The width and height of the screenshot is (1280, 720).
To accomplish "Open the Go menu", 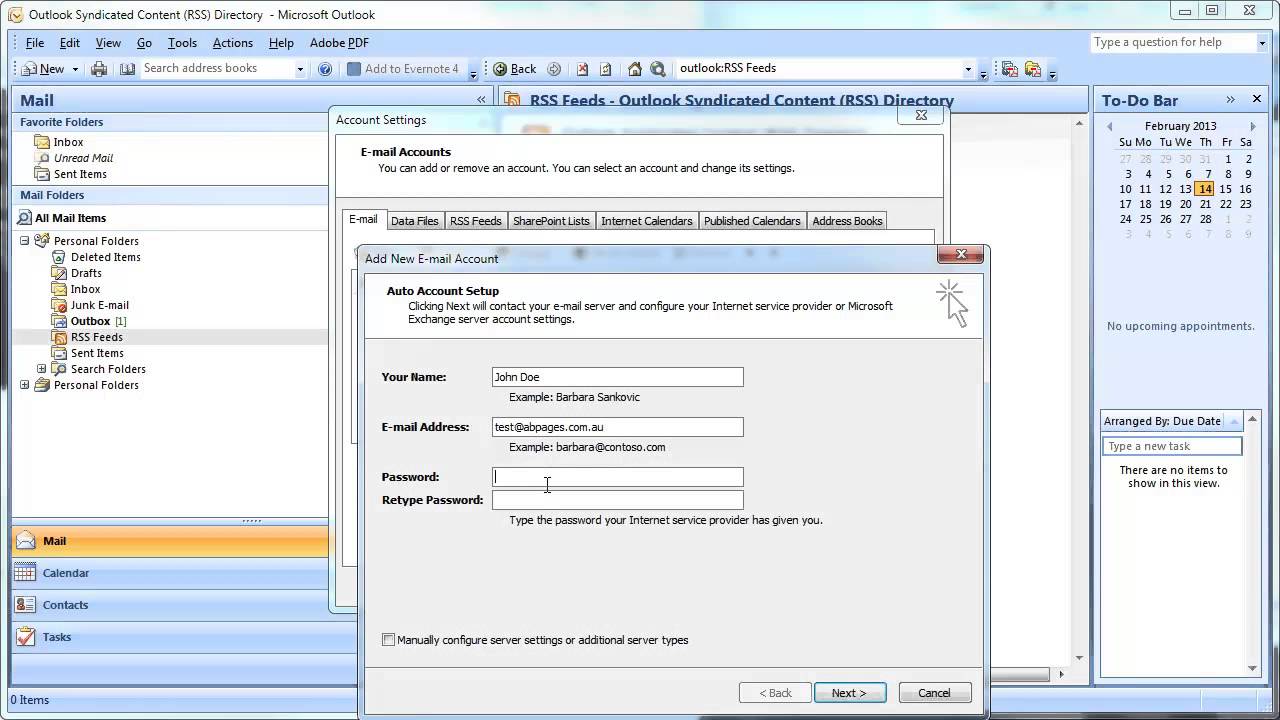I will [144, 43].
